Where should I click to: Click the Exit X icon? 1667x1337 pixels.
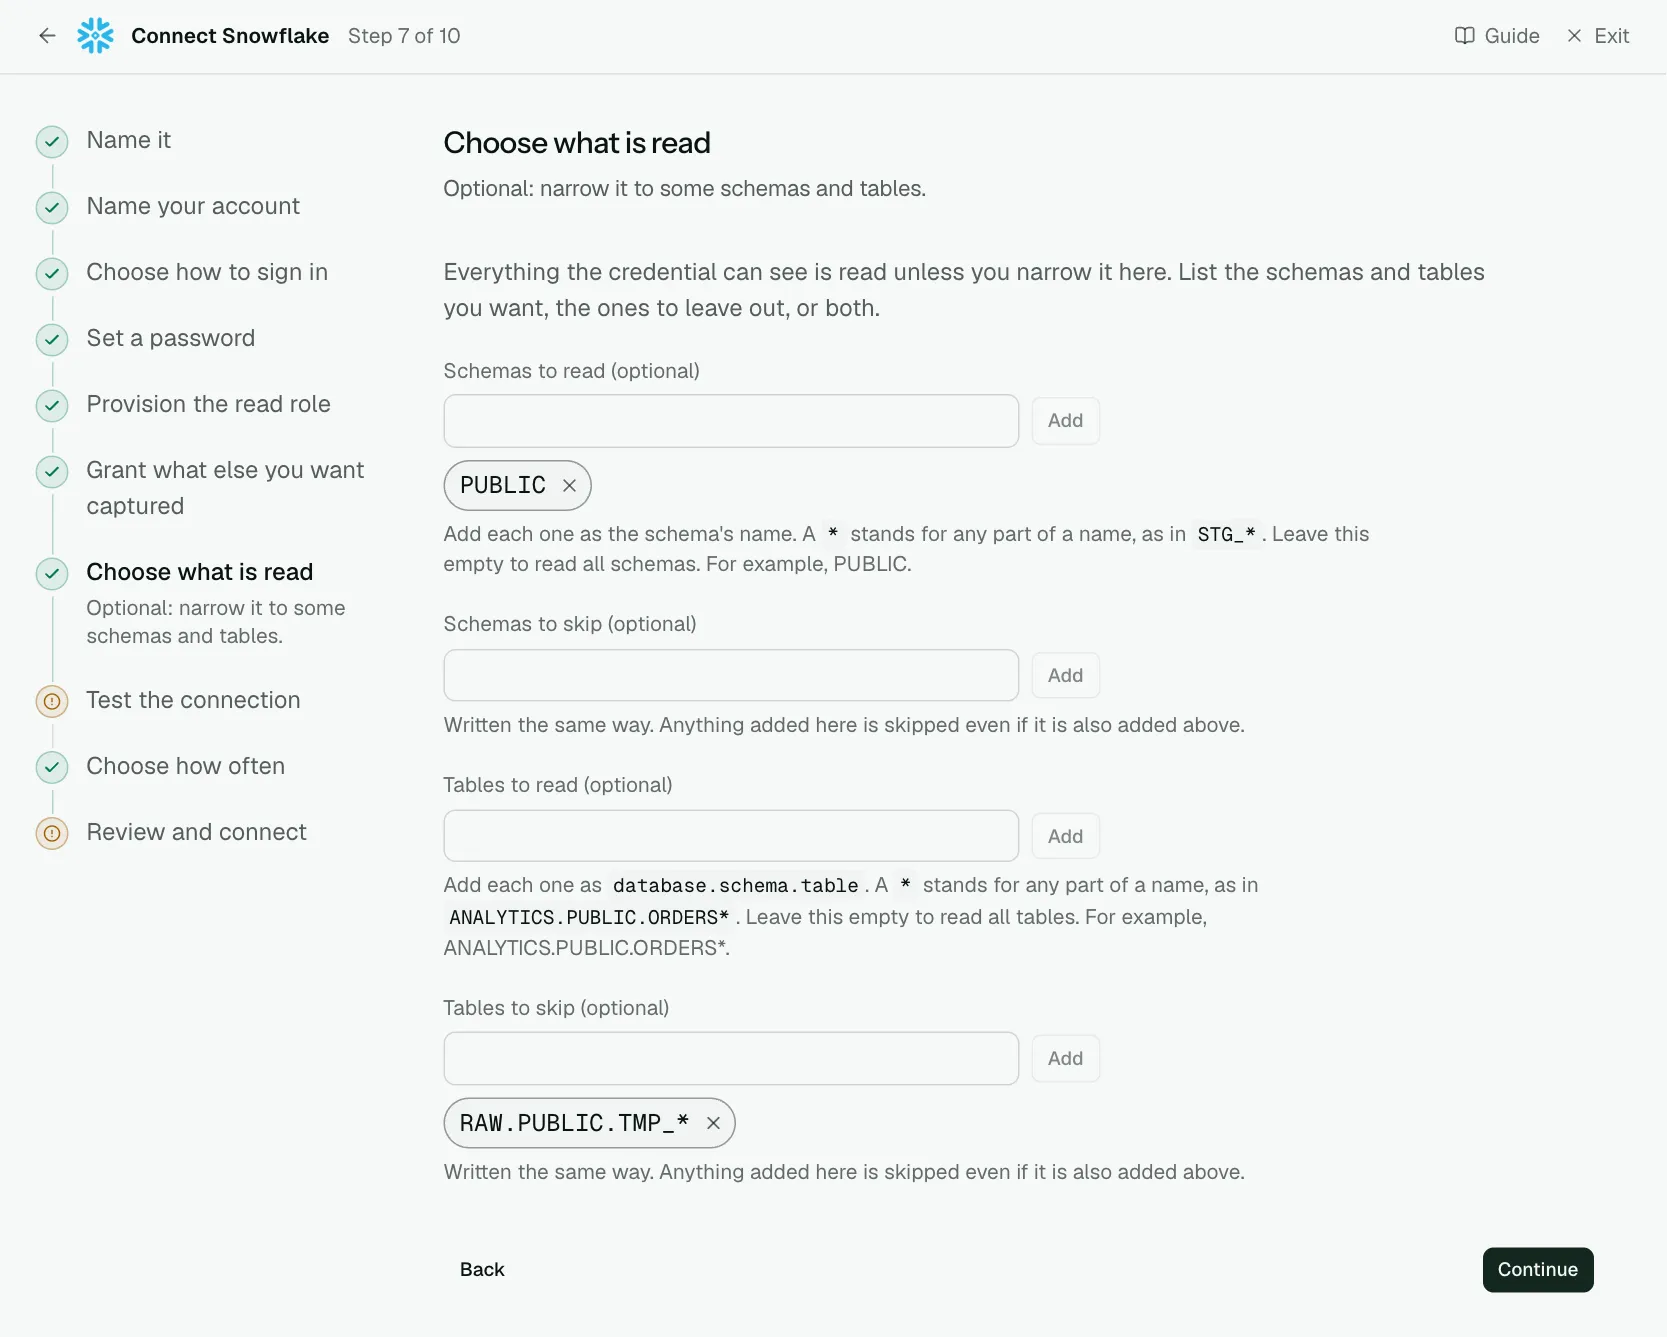[x=1574, y=36]
